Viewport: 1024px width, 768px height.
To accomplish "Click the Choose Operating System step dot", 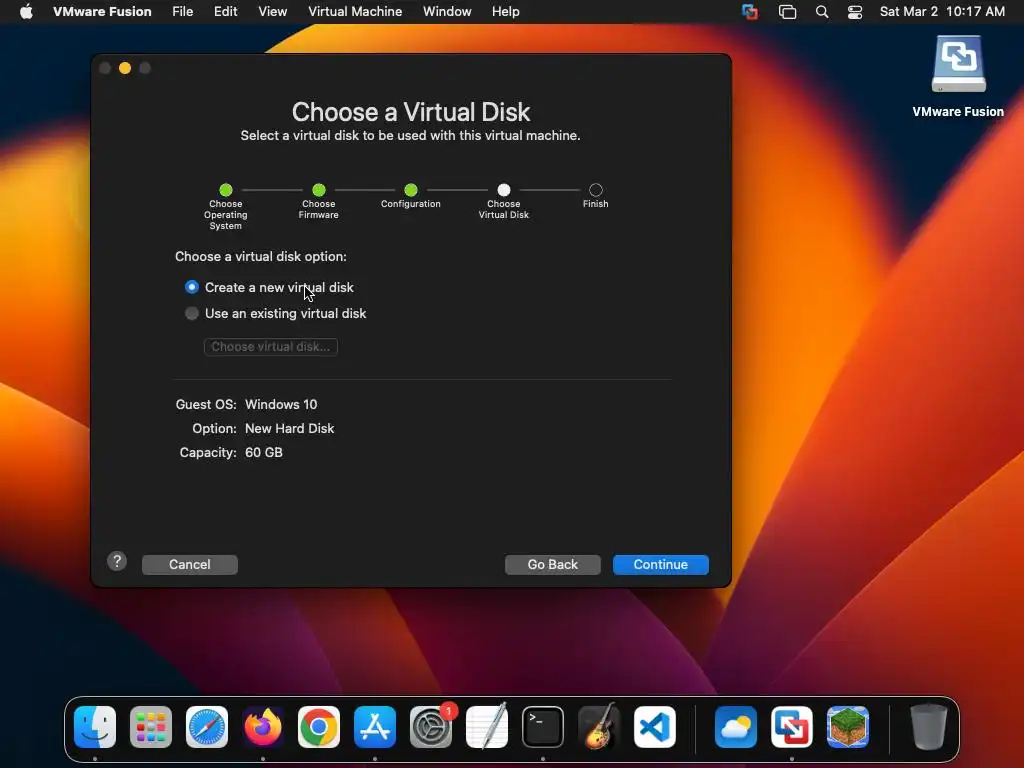I will click(x=226, y=190).
